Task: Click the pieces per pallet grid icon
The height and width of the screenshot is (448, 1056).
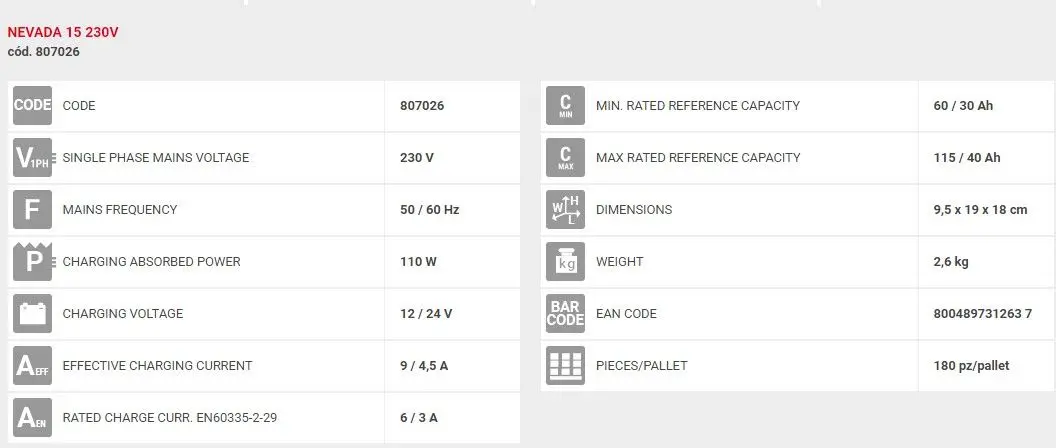Action: tap(566, 365)
